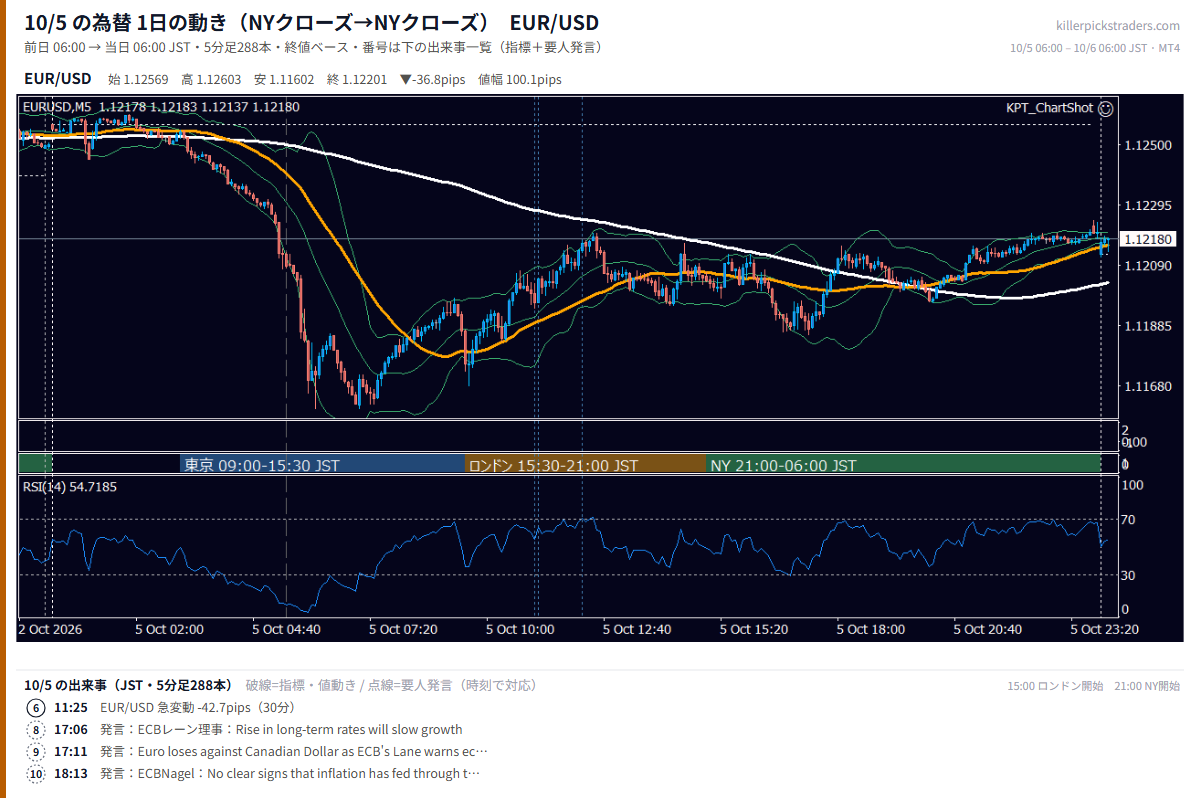This screenshot has height=798, width=1200.
Task: Click event number 8 dotted circle icon
Action: (x=36, y=730)
